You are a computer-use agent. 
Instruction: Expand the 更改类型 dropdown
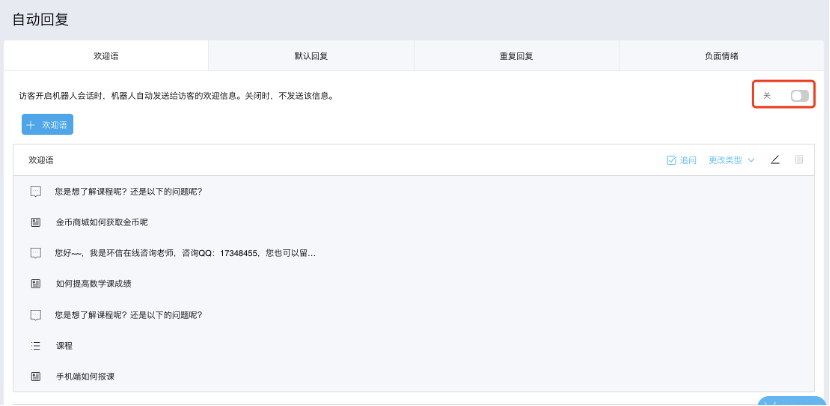tap(731, 160)
